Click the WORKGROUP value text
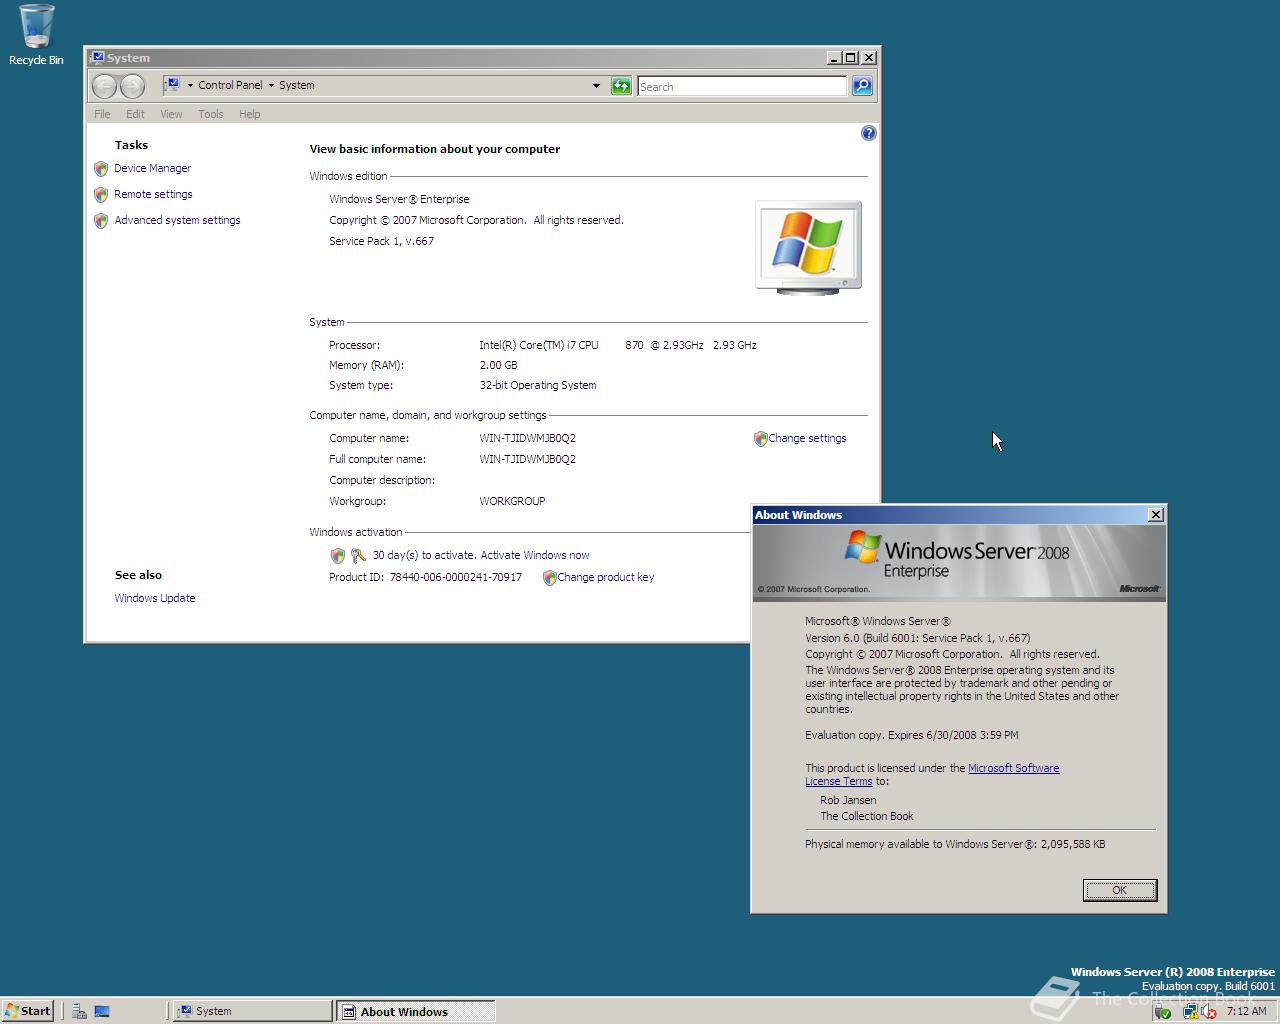Screen dimensions: 1280x1024 512,502
